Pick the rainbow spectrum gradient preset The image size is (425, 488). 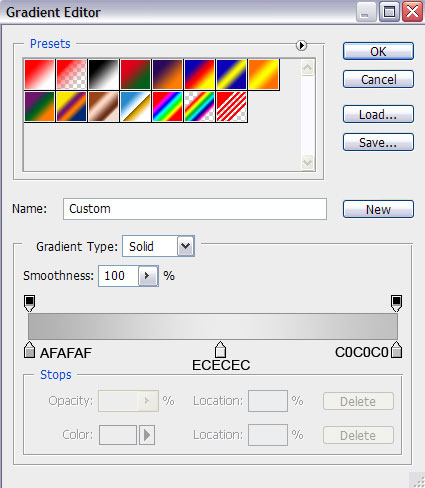coord(167,107)
